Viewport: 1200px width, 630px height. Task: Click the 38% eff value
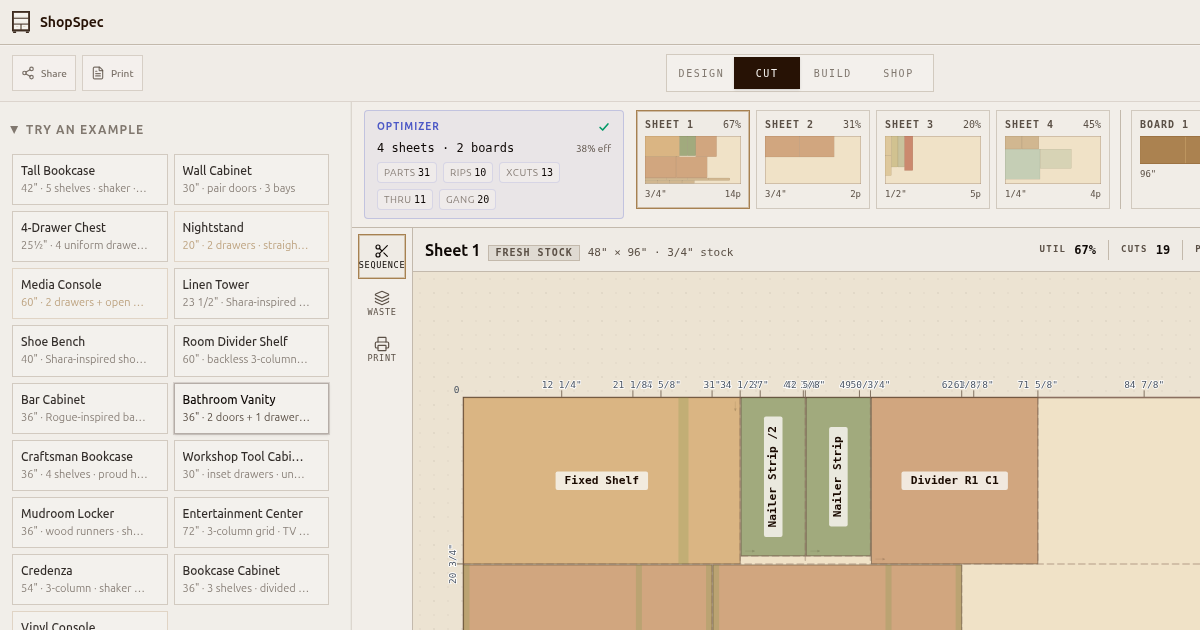[x=593, y=149]
